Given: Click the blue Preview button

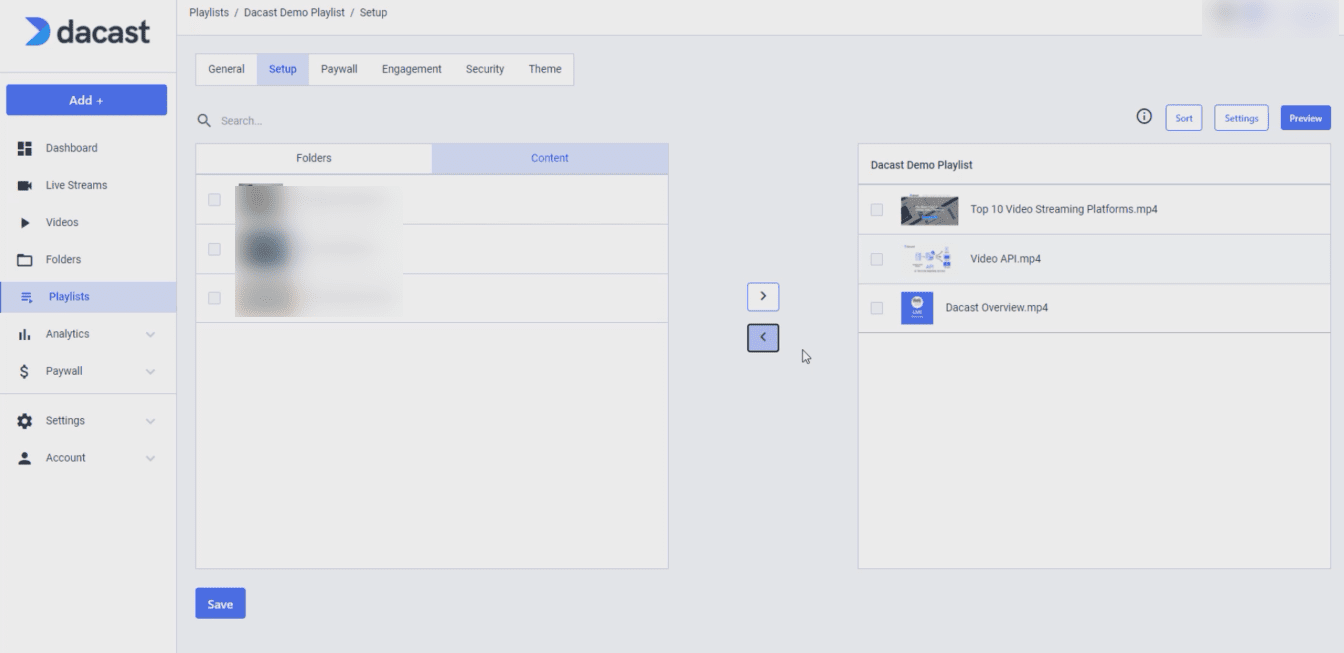Looking at the screenshot, I should 1305,118.
